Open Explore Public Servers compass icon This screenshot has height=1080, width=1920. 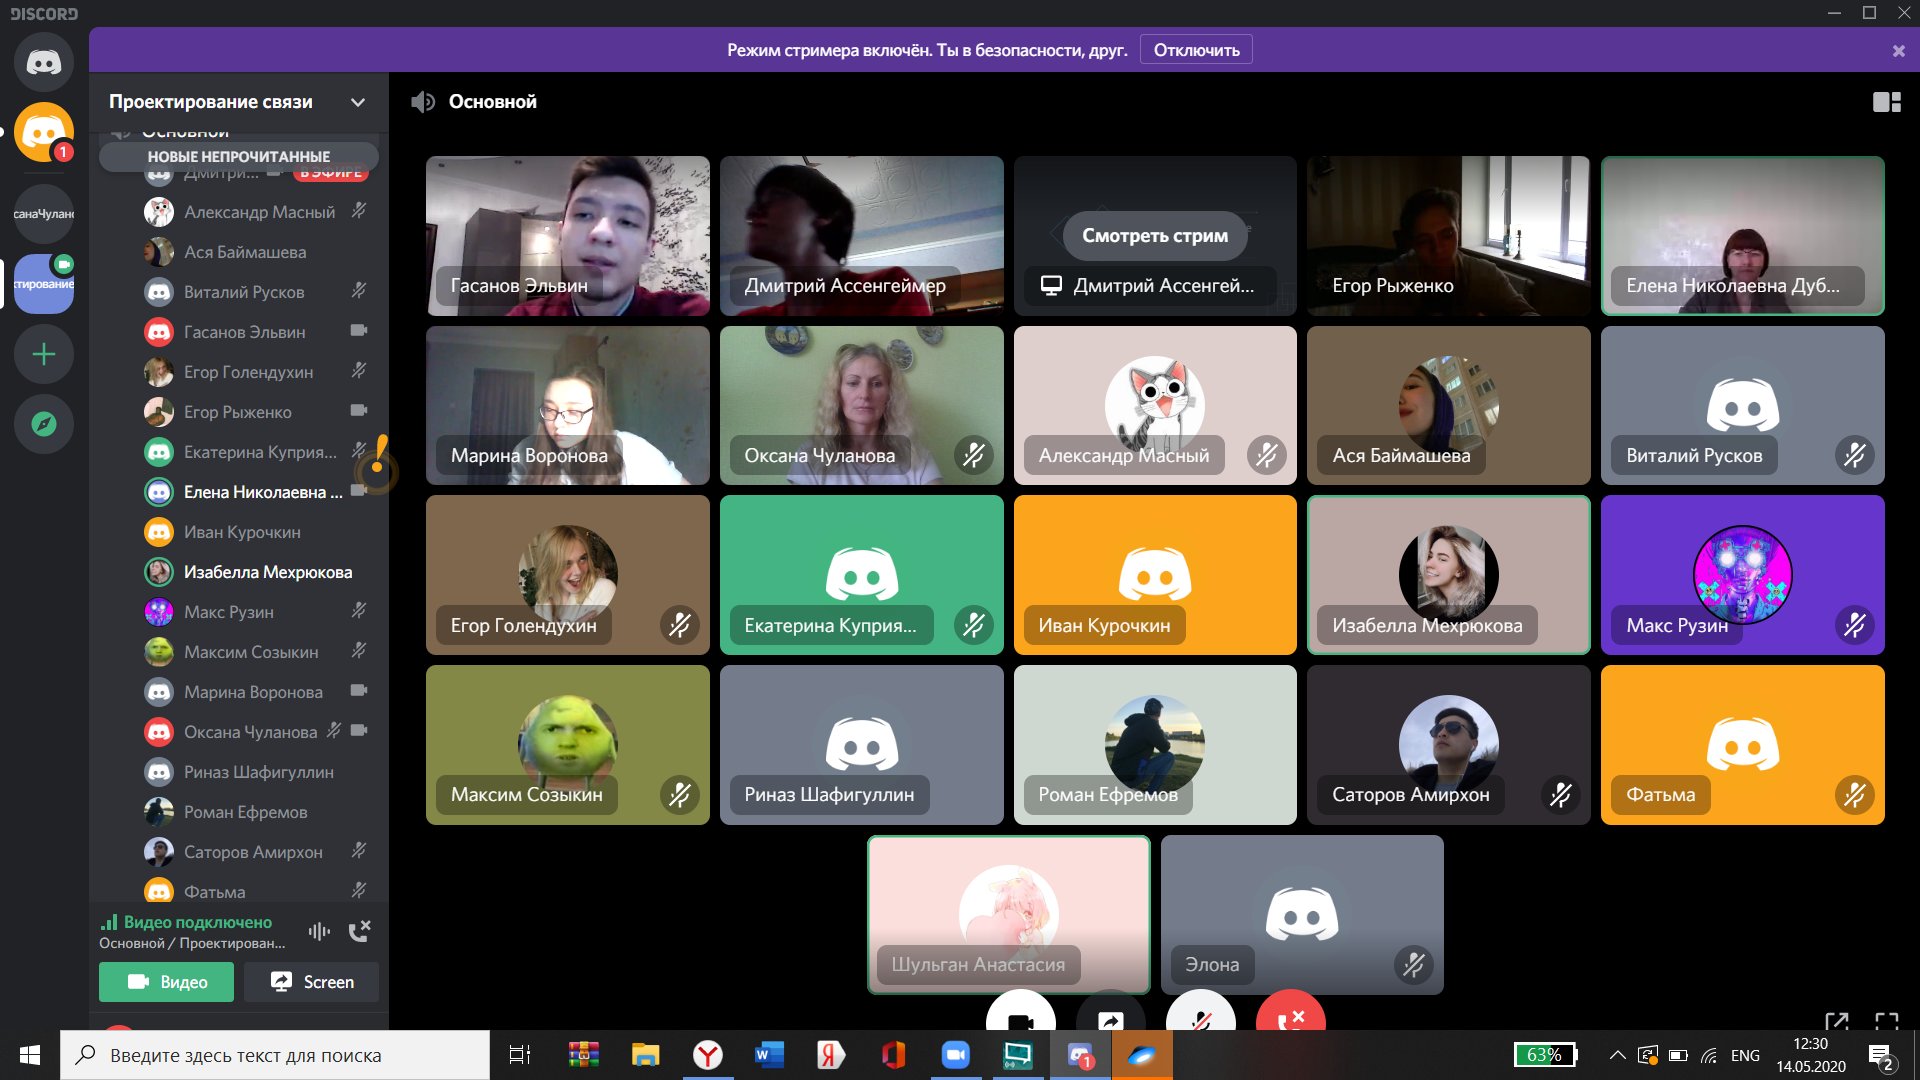click(x=43, y=424)
